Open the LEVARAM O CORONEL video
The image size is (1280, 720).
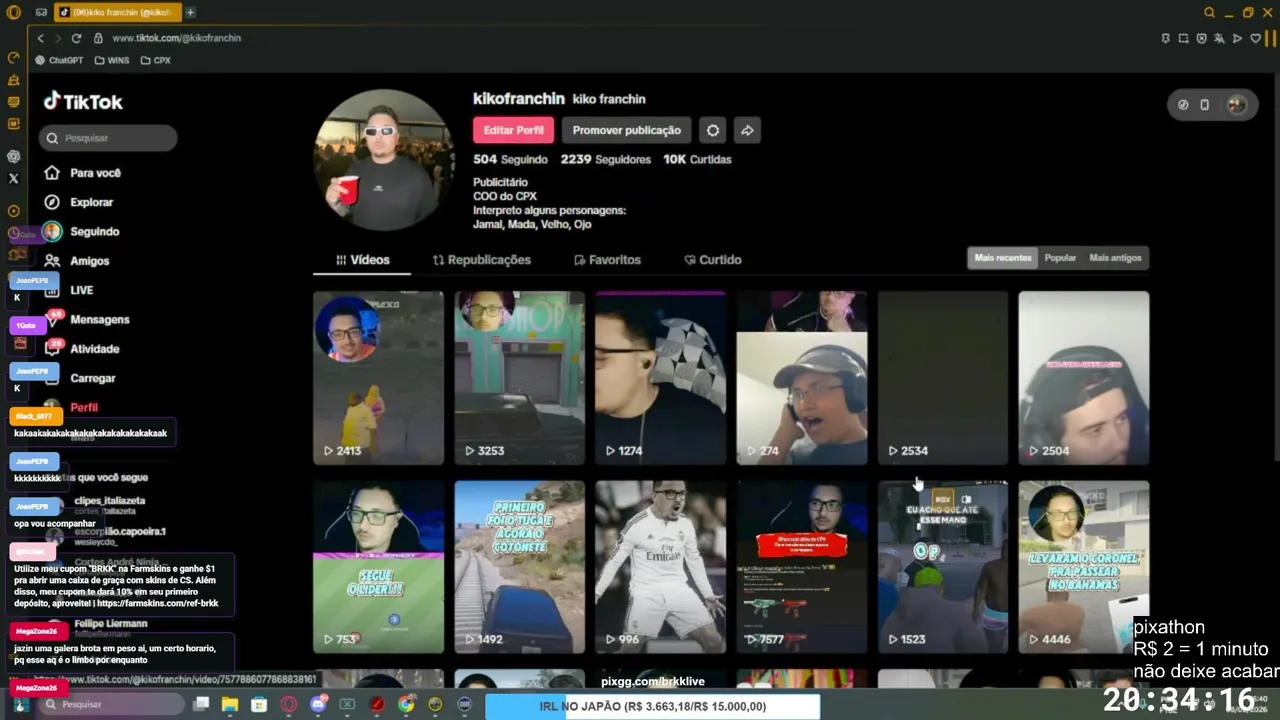coord(1084,567)
